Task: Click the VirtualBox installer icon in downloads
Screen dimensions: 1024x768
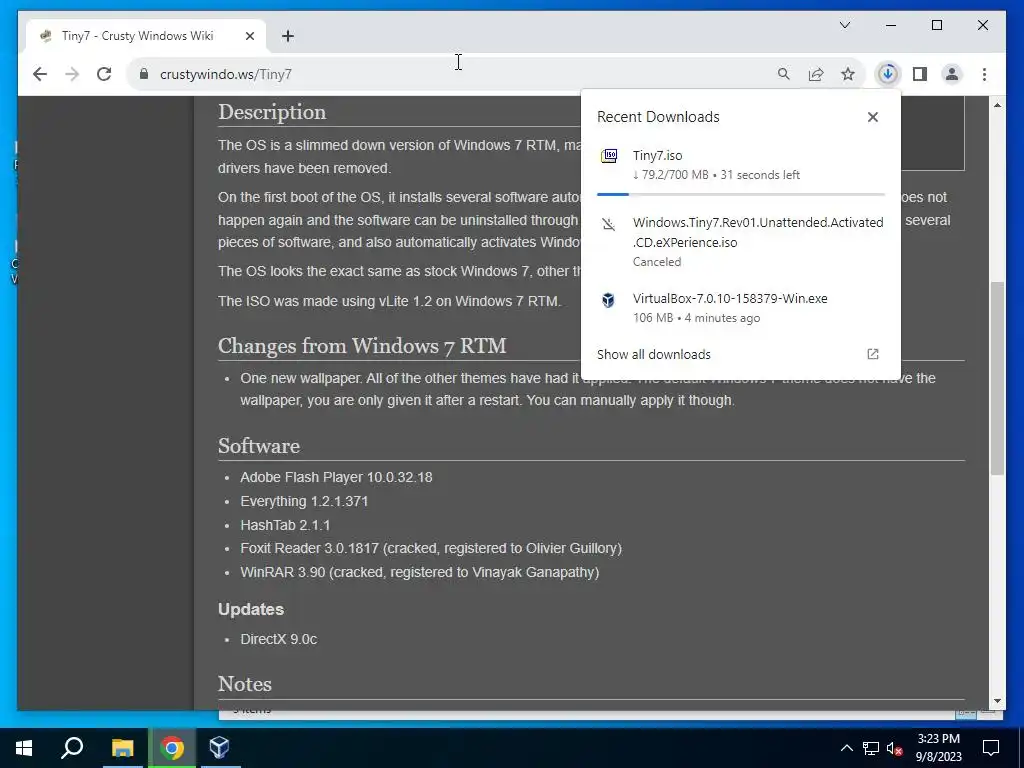Action: (x=609, y=300)
